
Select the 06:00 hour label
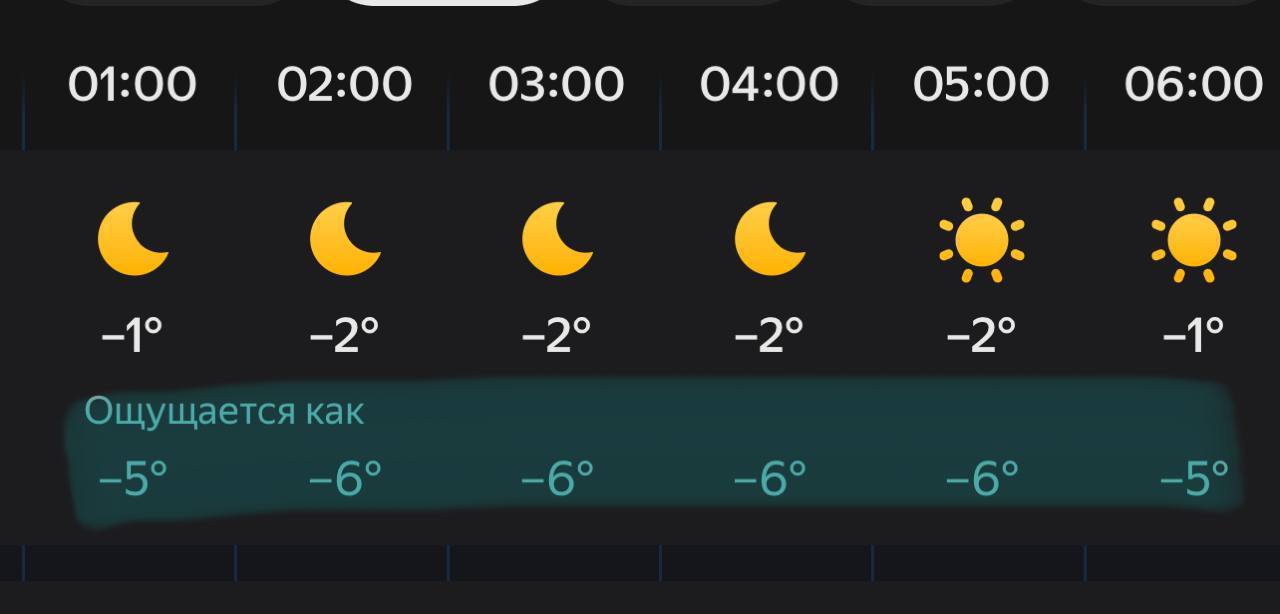tap(1193, 84)
